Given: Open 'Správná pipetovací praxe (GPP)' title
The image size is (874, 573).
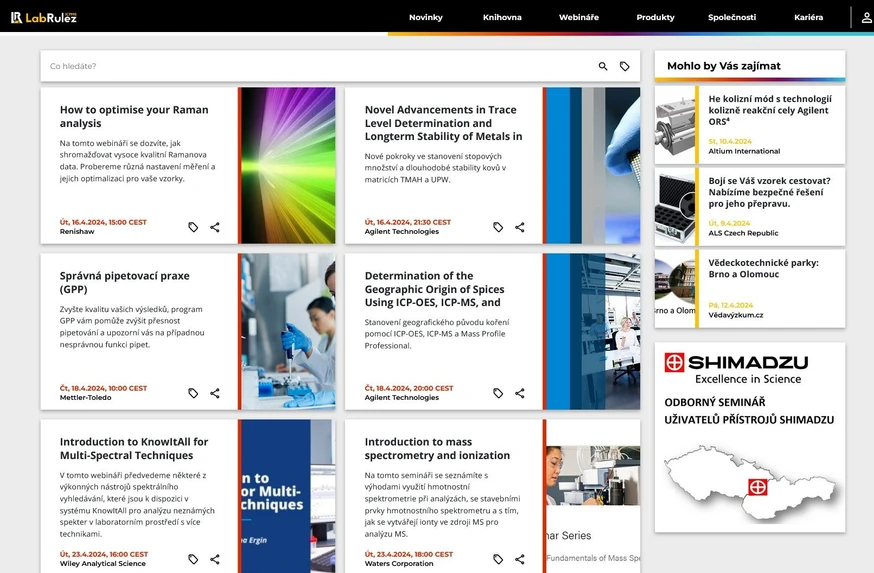Looking at the screenshot, I should click(x=124, y=283).
